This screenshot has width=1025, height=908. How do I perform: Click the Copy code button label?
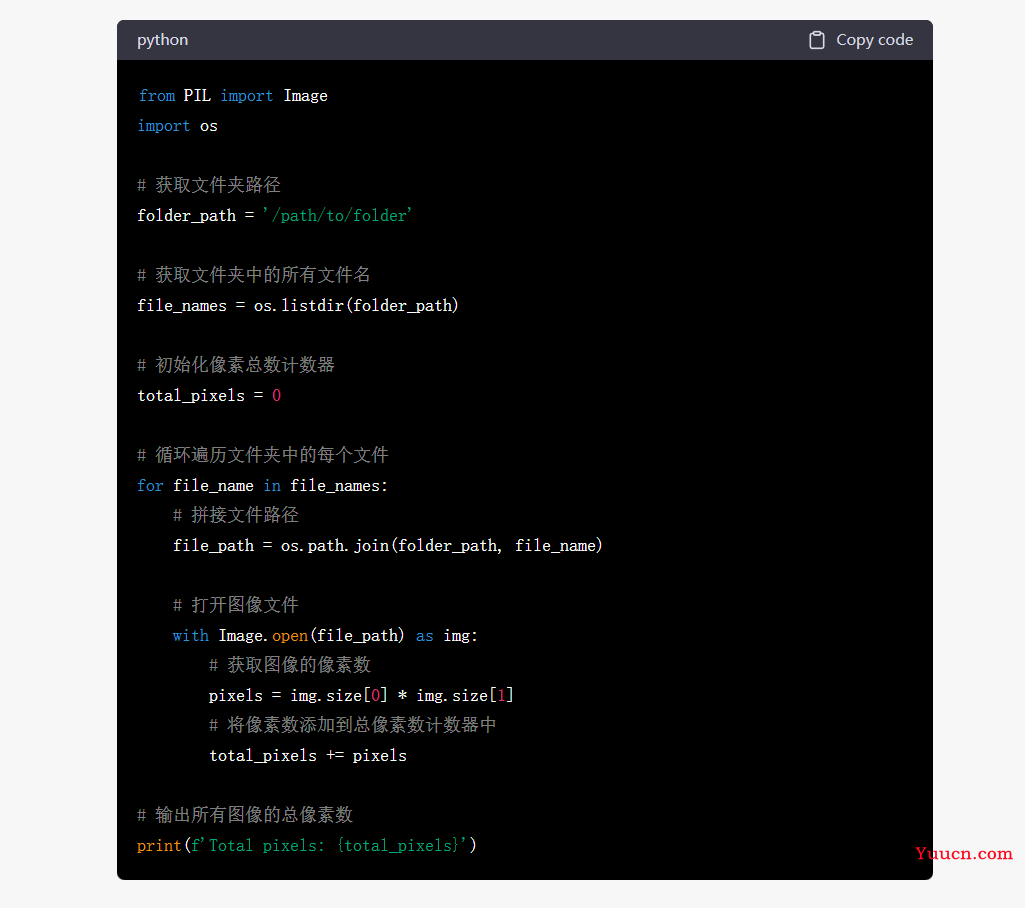pyautogui.click(x=874, y=40)
